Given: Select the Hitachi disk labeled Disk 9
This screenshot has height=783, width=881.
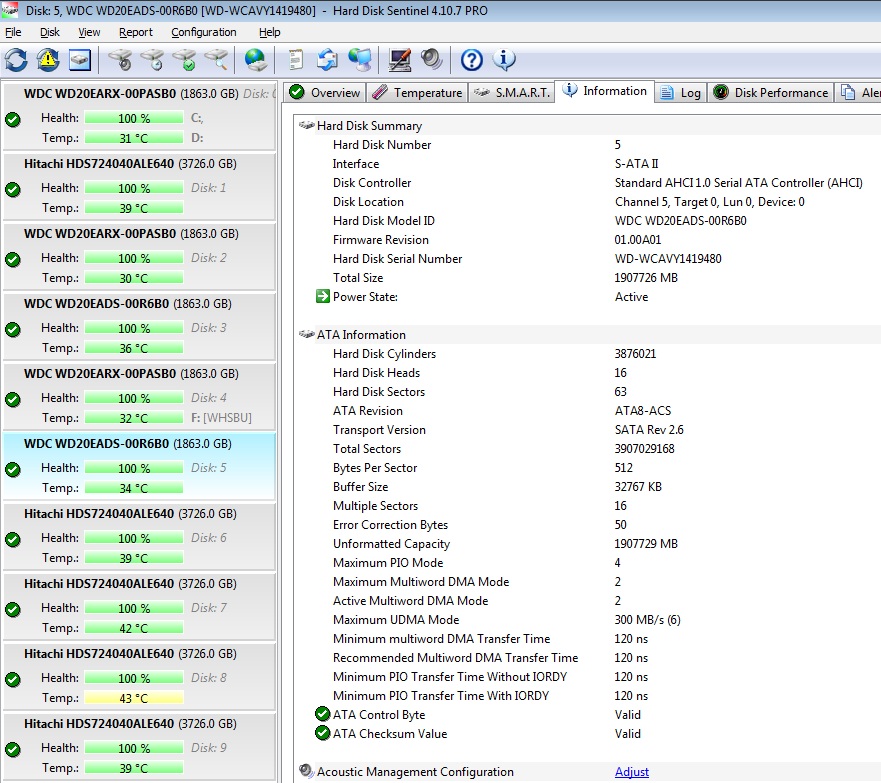Looking at the screenshot, I should pos(139,746).
